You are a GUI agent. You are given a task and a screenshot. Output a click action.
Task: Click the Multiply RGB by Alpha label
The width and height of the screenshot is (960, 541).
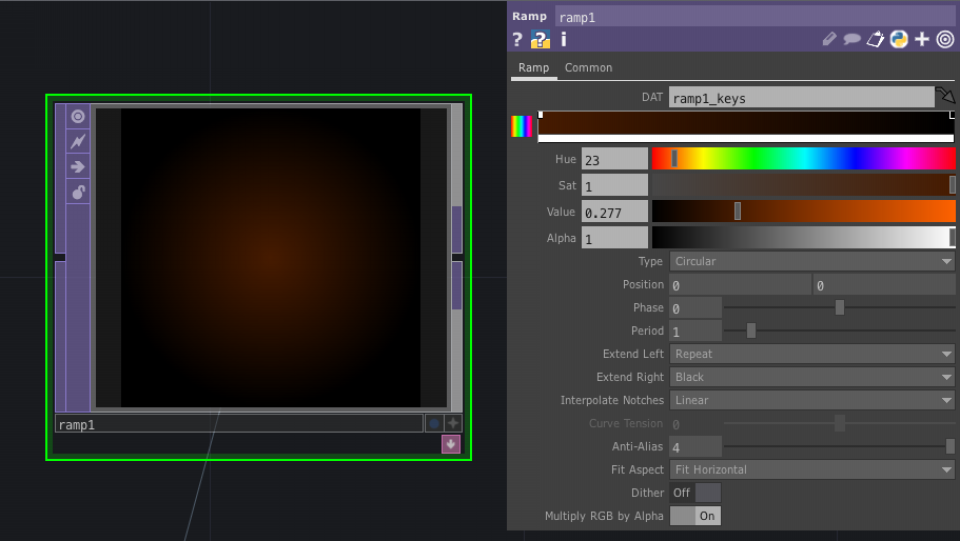coord(604,516)
